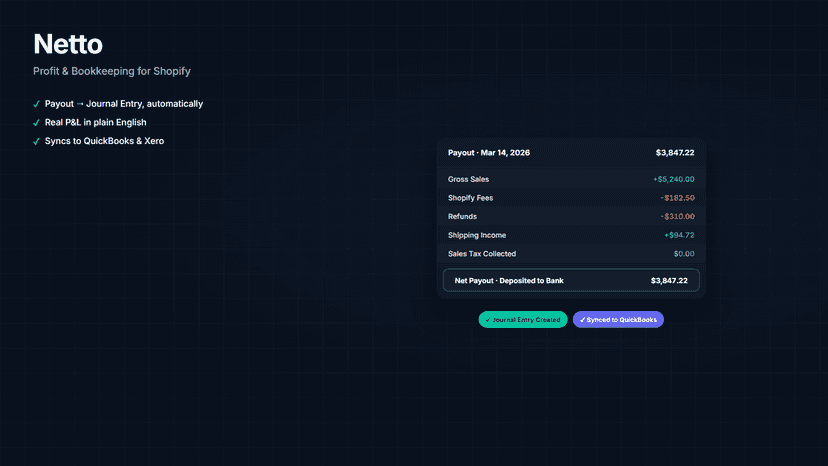Click the $0.00 sales tax value
The image size is (828, 466).
tap(684, 254)
